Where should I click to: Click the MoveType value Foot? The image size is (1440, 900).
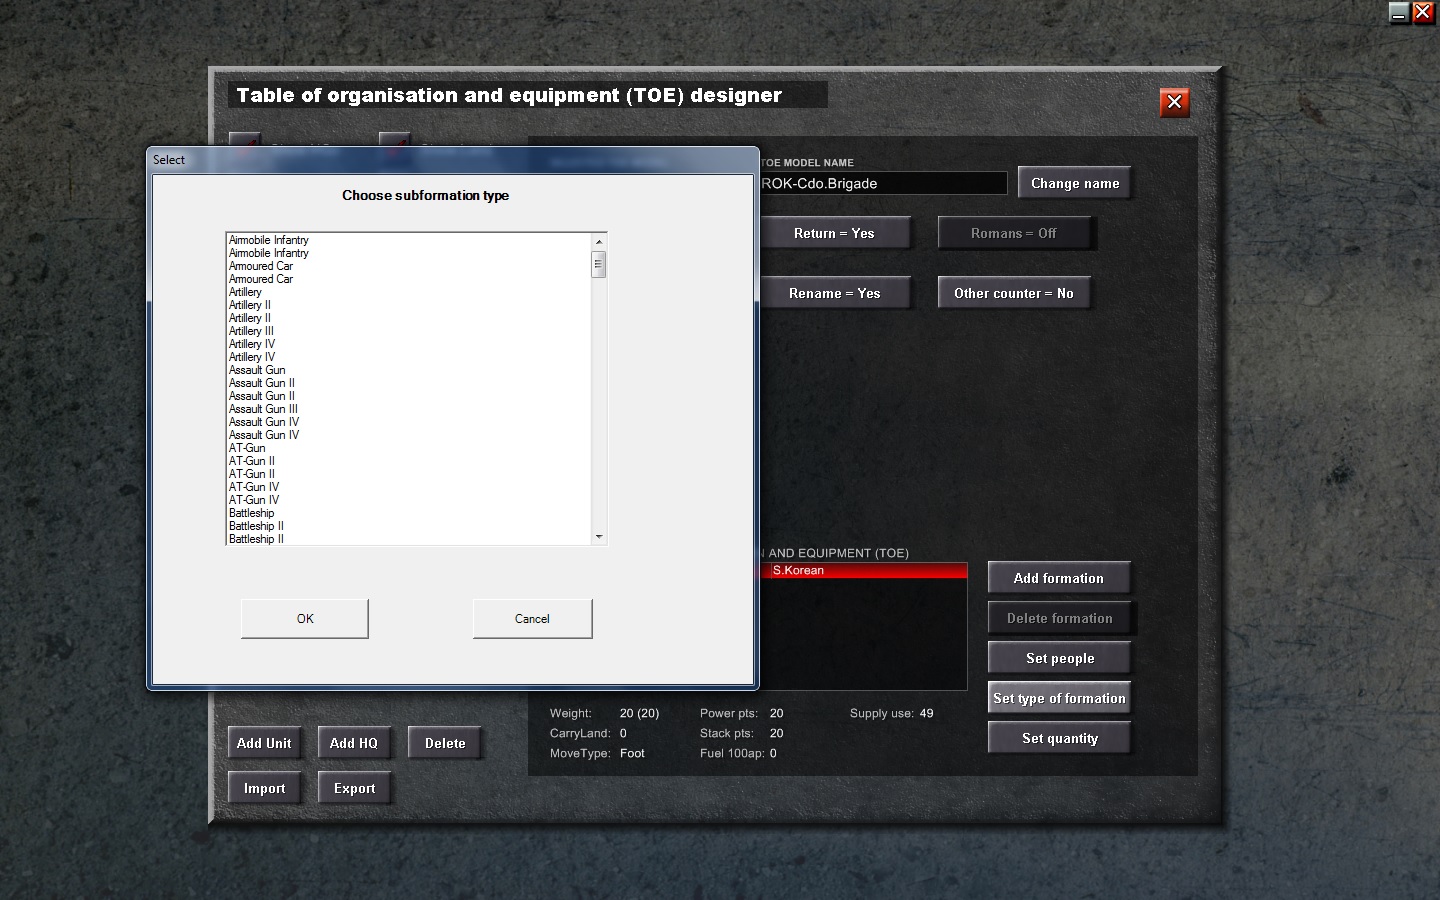(632, 753)
